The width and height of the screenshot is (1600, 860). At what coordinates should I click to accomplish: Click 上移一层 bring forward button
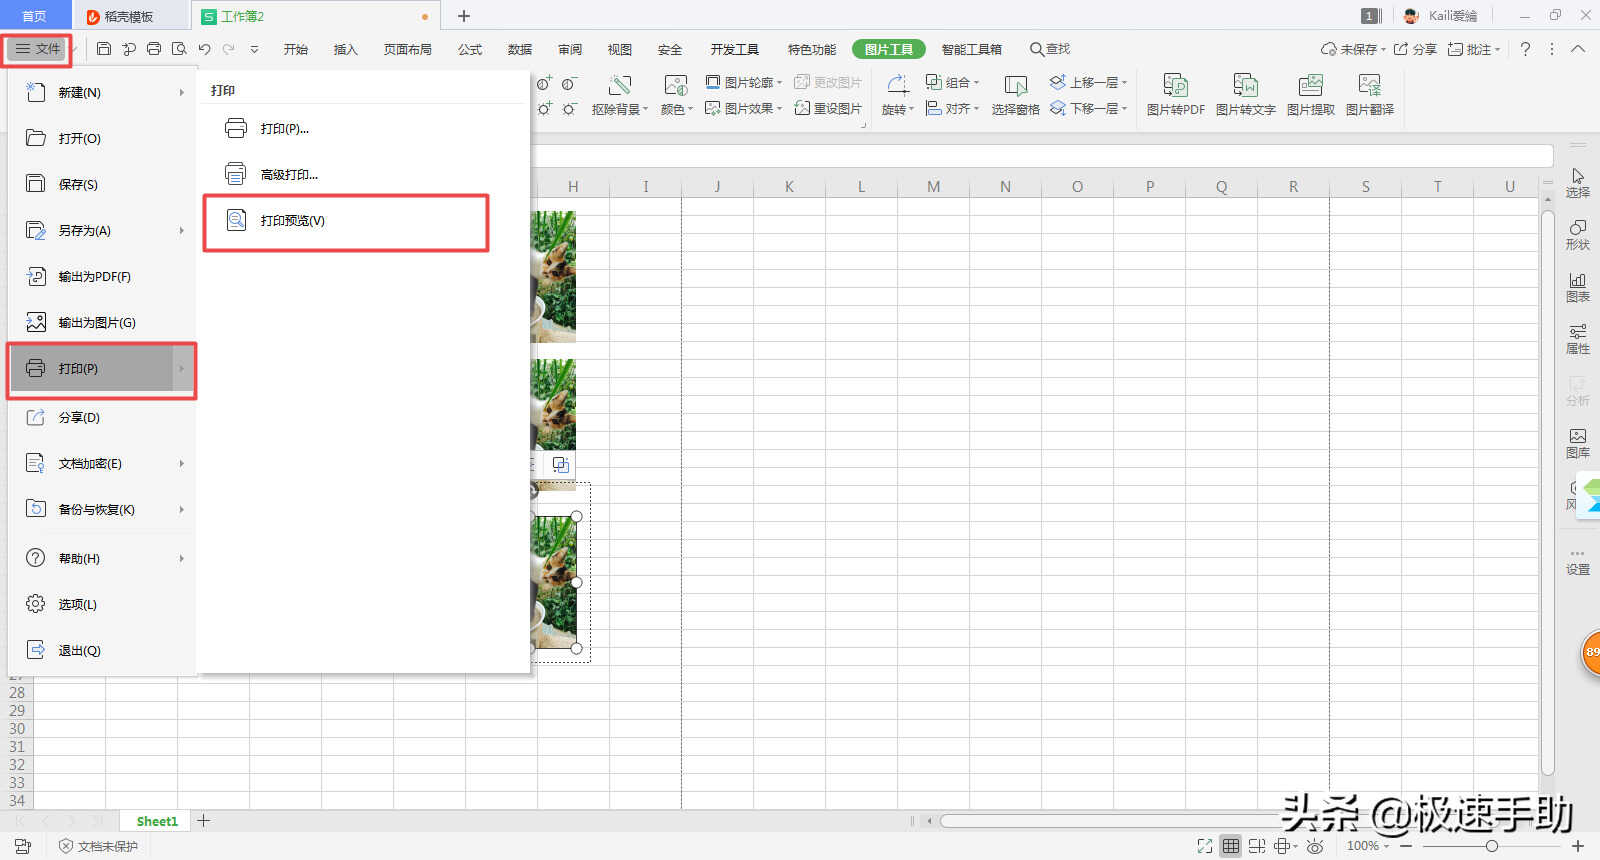[x=1088, y=82]
